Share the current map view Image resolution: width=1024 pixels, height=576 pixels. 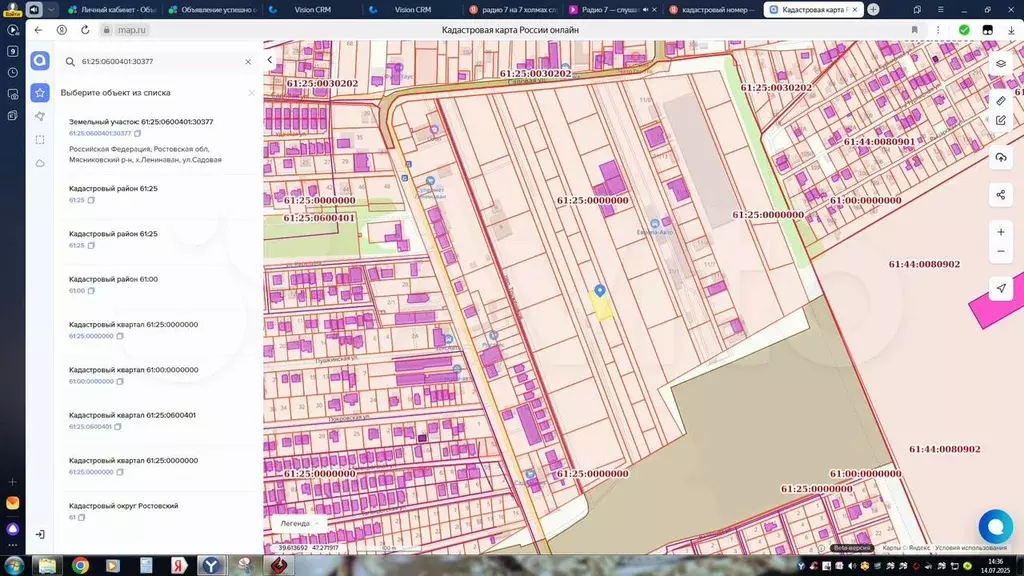(x=1000, y=194)
